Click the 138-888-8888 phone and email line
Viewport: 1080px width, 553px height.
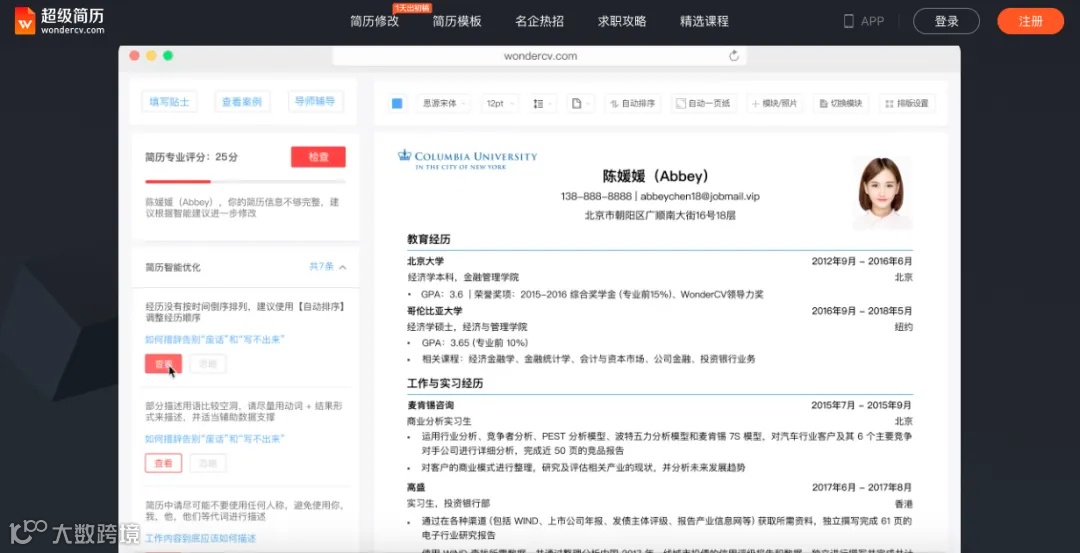click(660, 196)
